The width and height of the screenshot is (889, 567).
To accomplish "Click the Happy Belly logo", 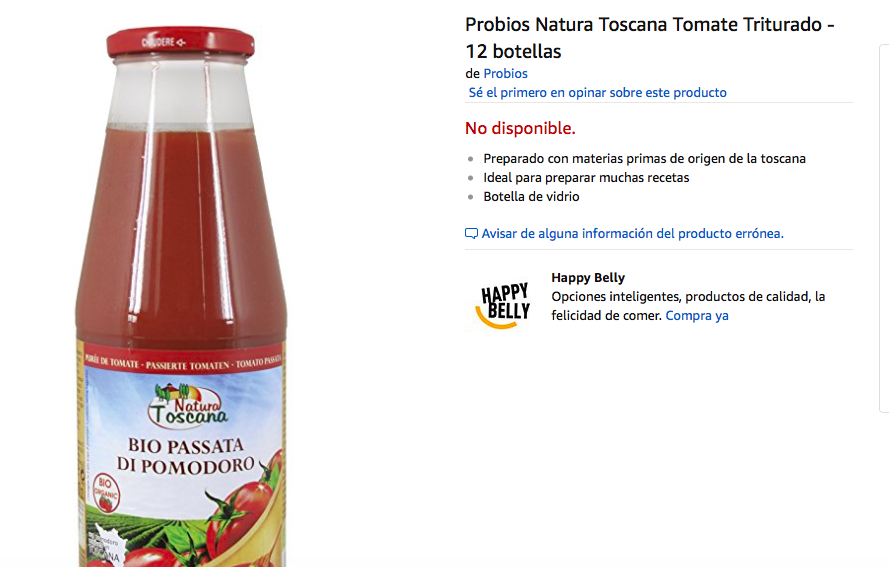I will [504, 304].
